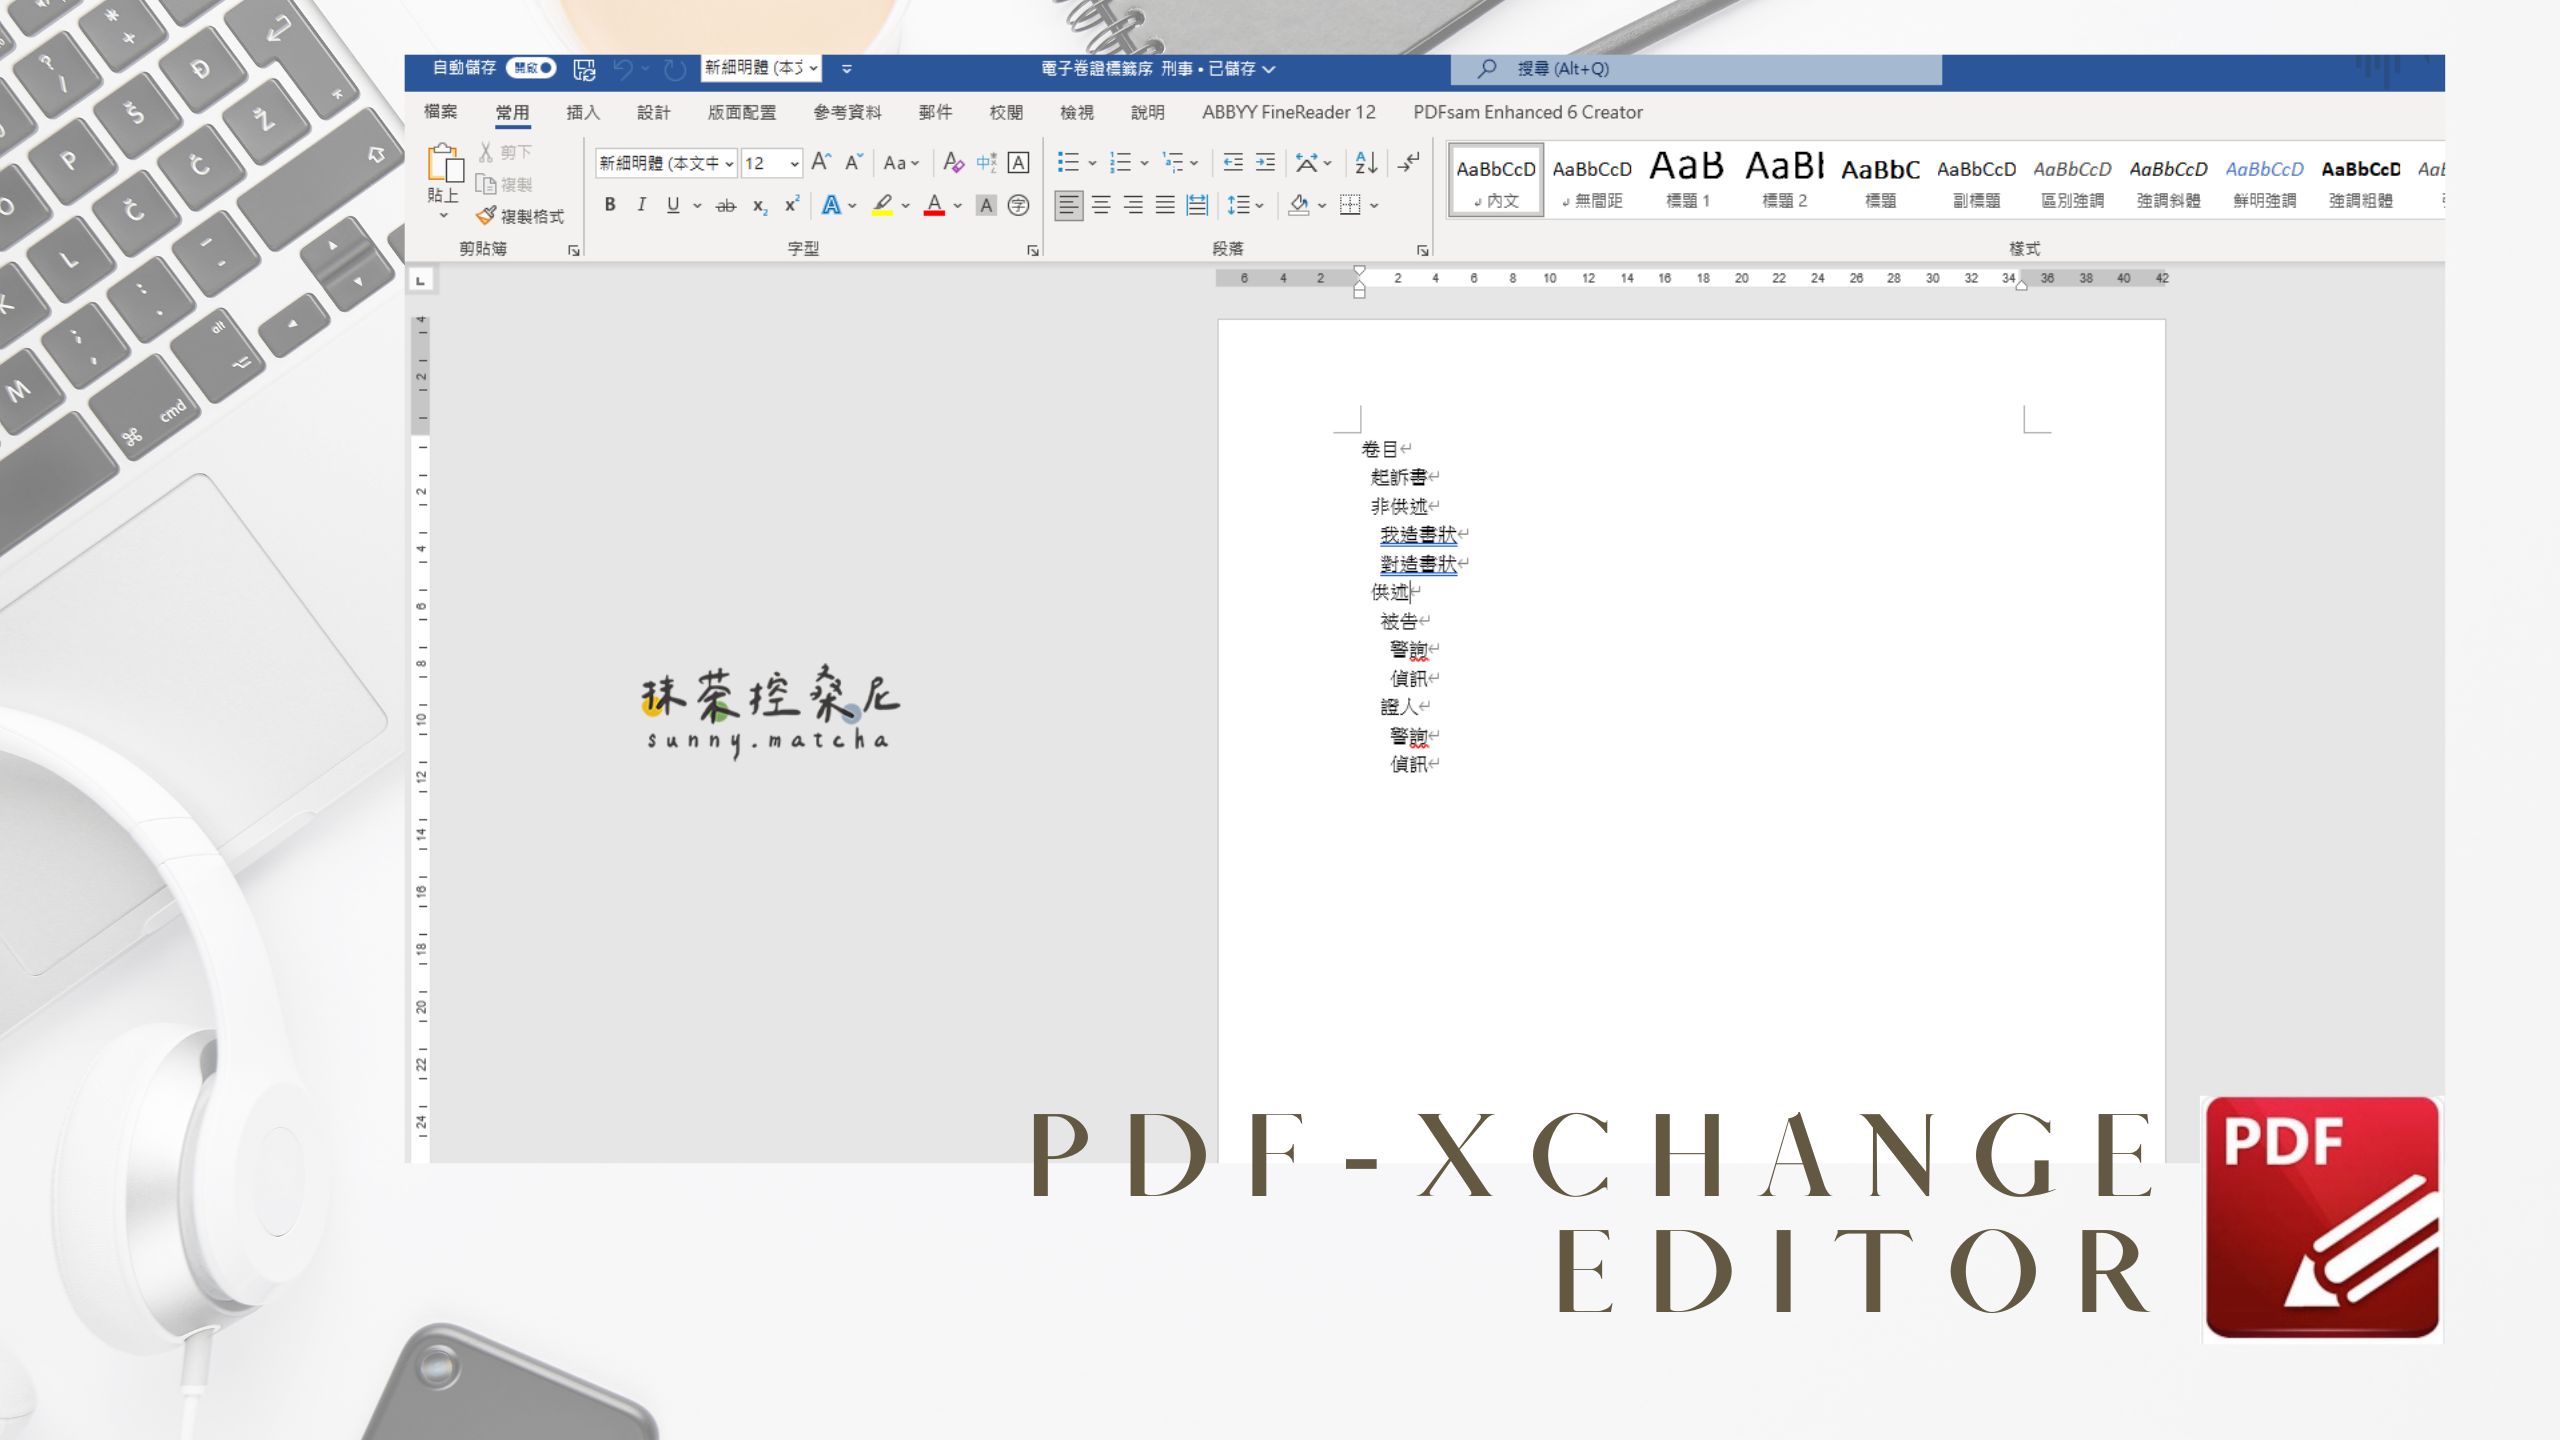The width and height of the screenshot is (2560, 1440).
Task: Toggle Strikethrough formatting
Action: click(x=726, y=205)
